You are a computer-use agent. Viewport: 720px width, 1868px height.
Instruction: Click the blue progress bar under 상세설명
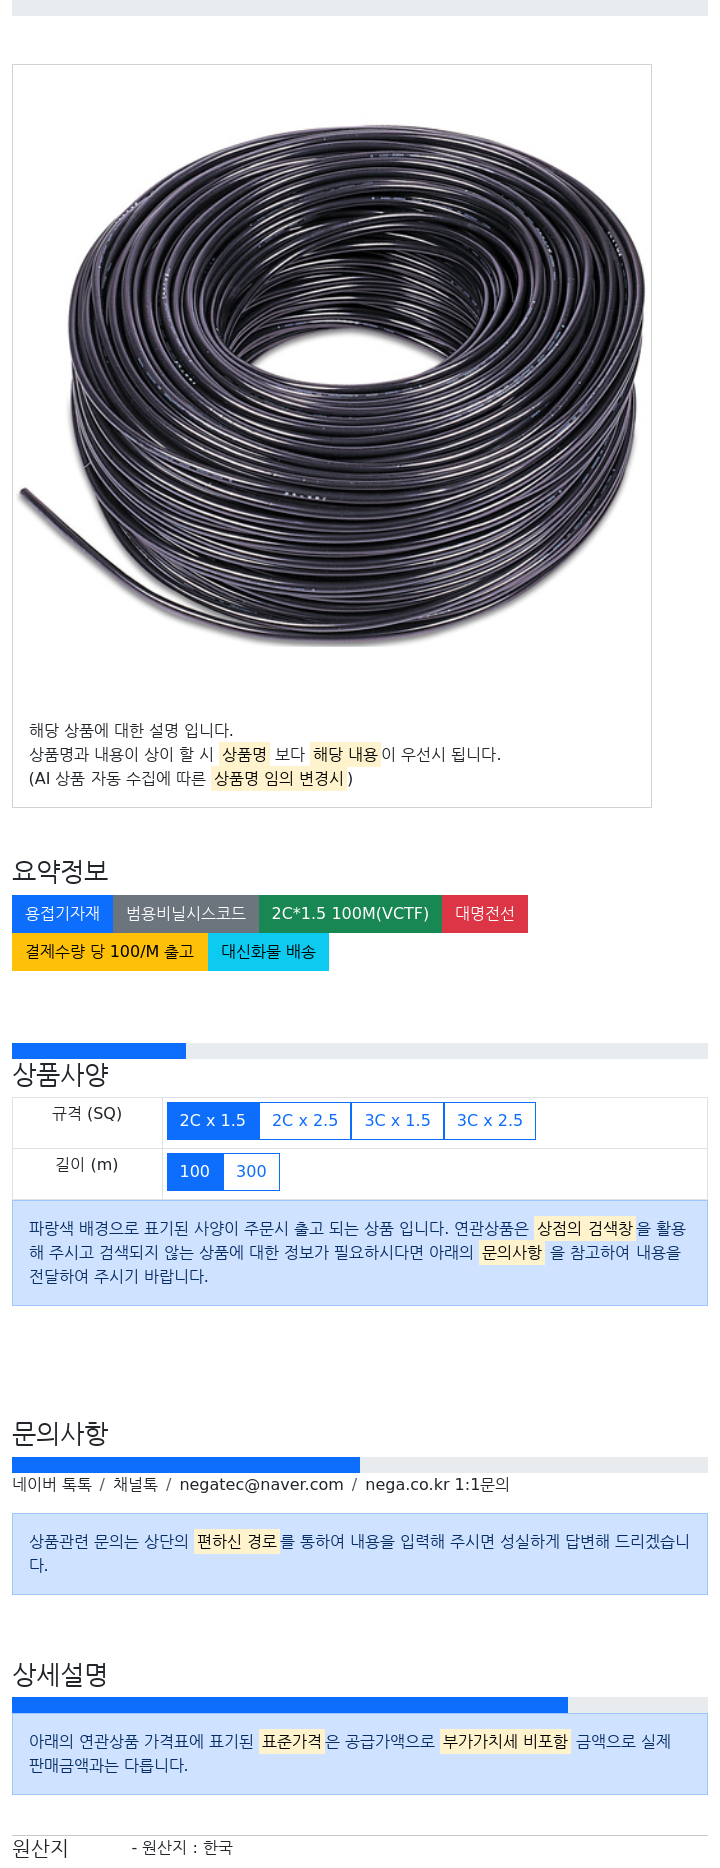click(x=290, y=1705)
